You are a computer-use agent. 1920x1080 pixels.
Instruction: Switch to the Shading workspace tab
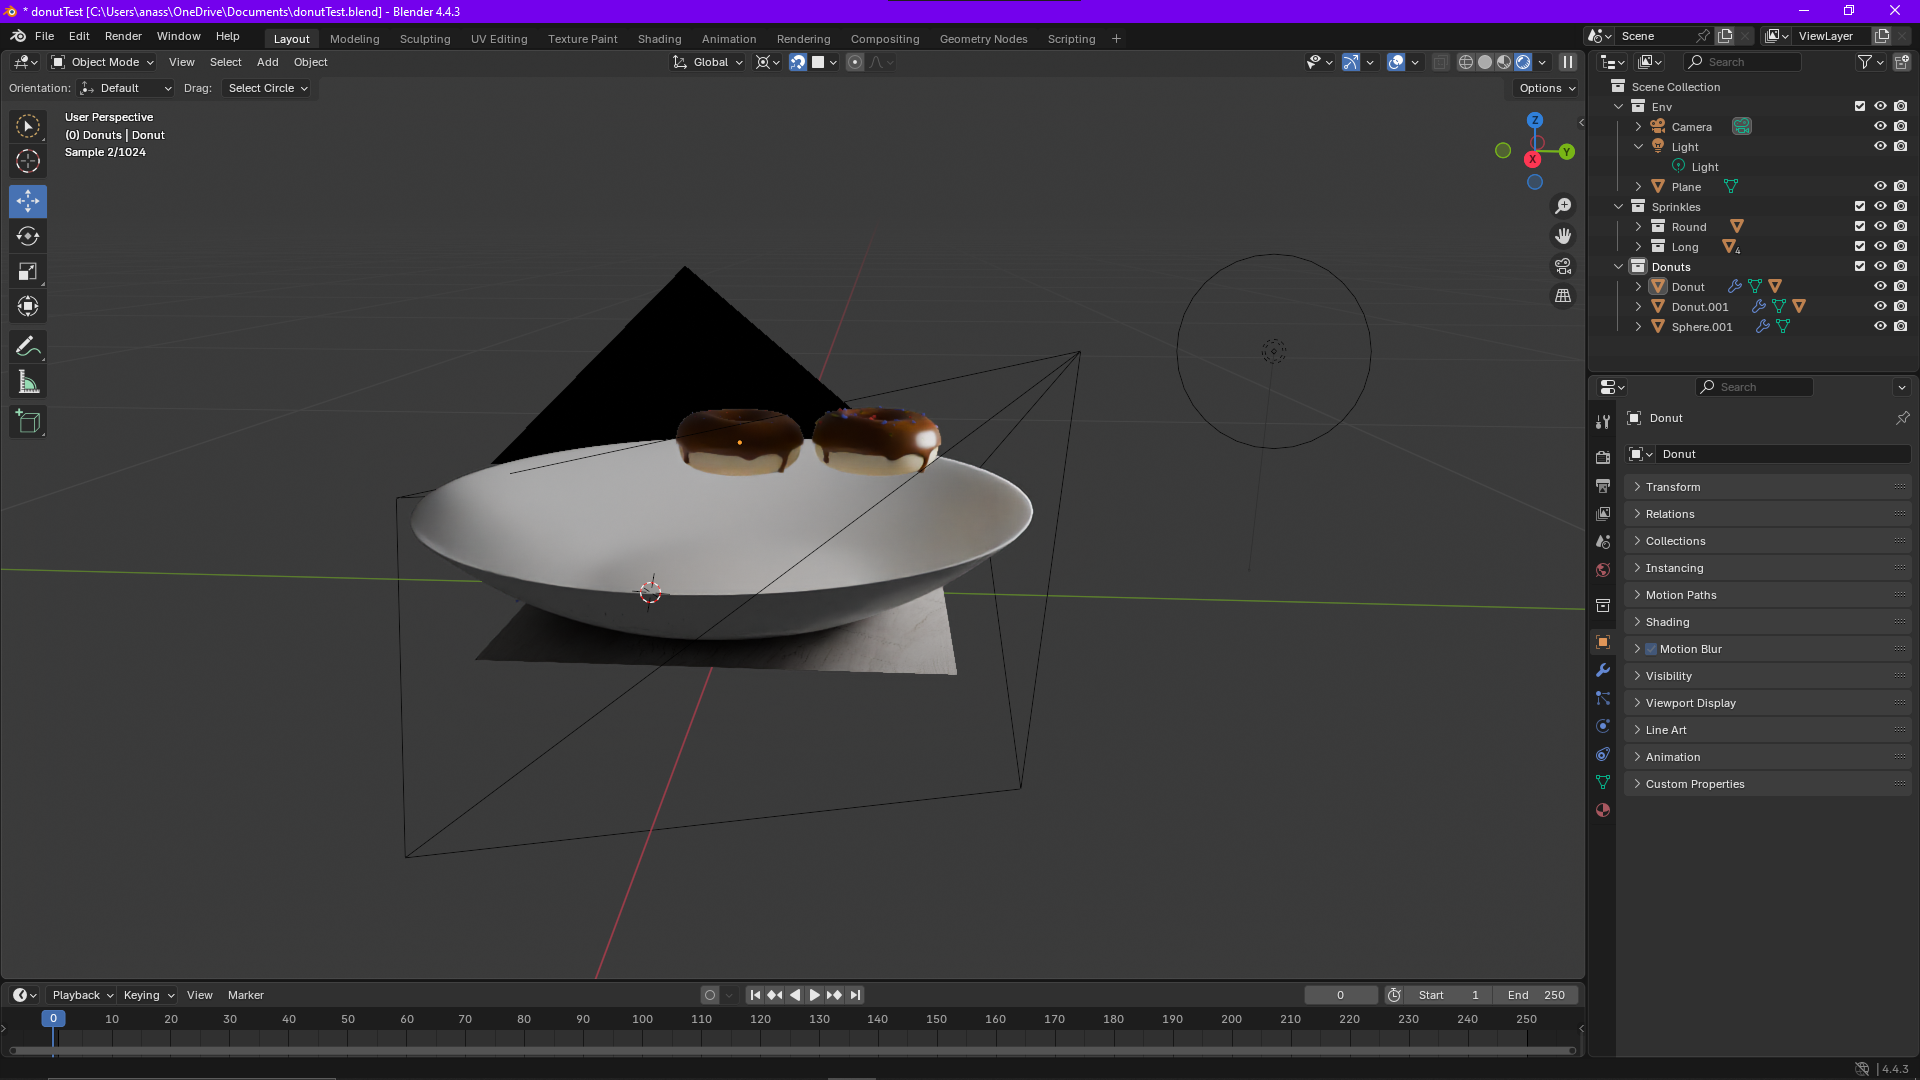[659, 39]
